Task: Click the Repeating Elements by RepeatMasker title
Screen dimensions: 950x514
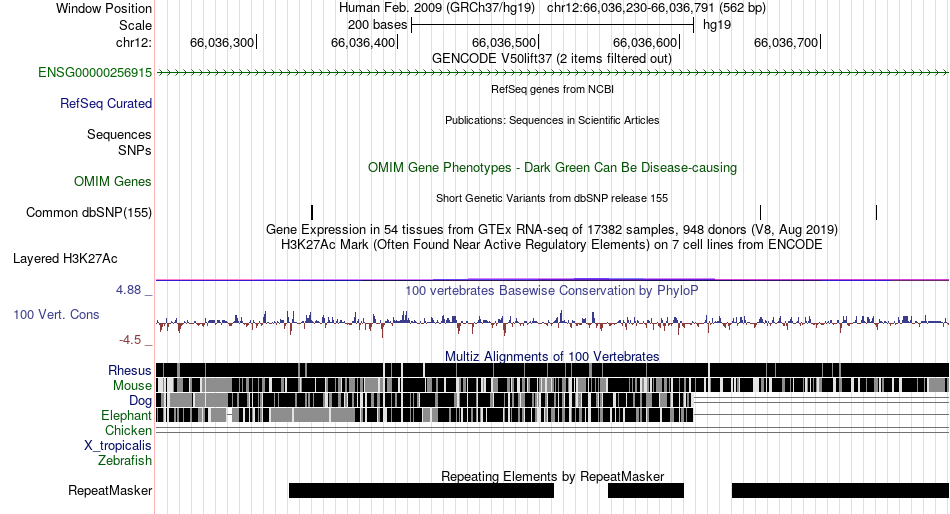Action: [552, 476]
